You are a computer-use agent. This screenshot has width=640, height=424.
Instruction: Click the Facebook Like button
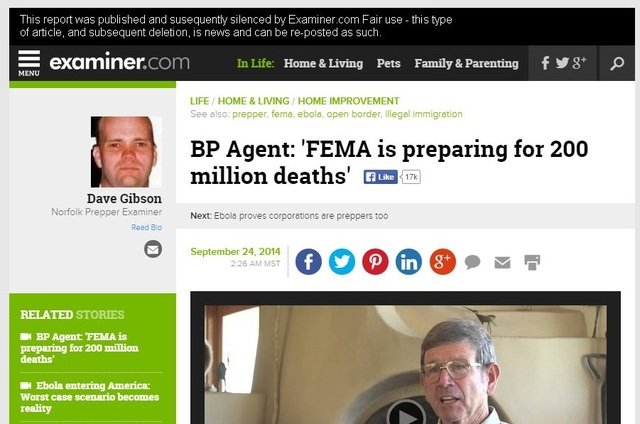(x=380, y=177)
